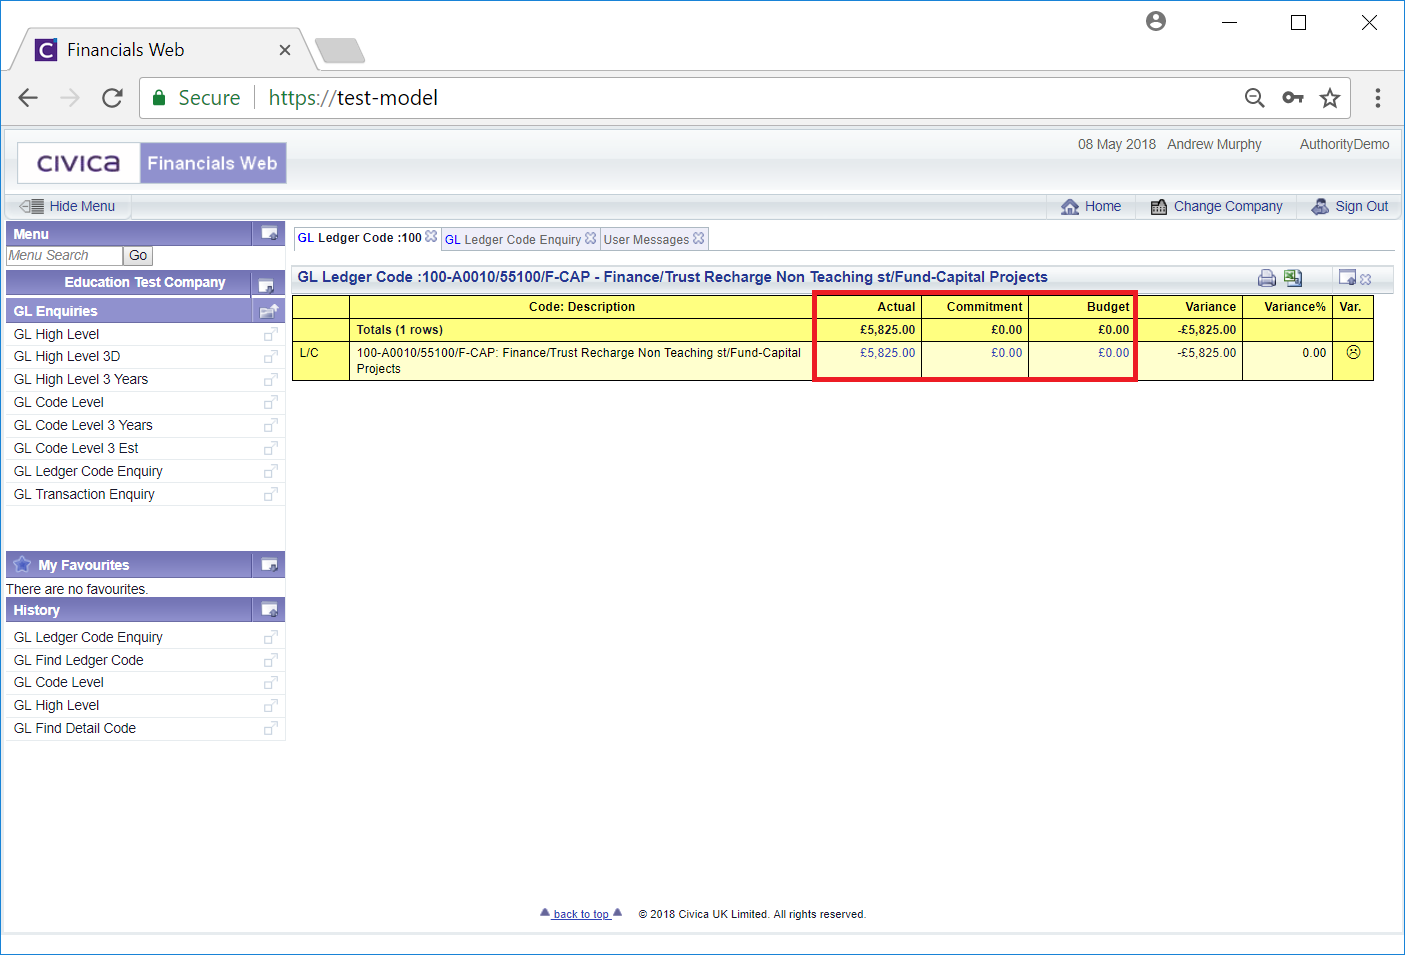This screenshot has width=1405, height=955.
Task: Collapse the My Favourites panel
Action: pos(269,565)
